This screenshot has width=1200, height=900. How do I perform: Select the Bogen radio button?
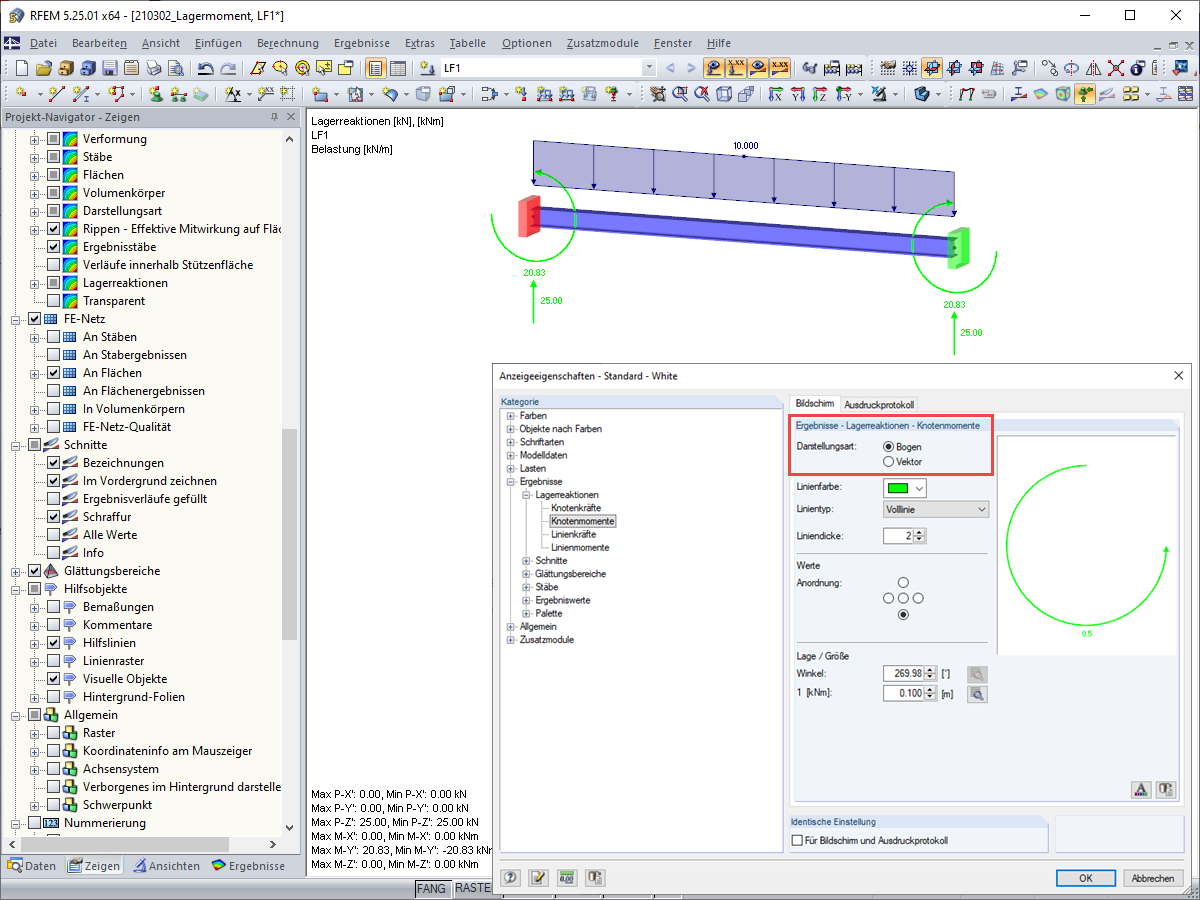pos(888,447)
